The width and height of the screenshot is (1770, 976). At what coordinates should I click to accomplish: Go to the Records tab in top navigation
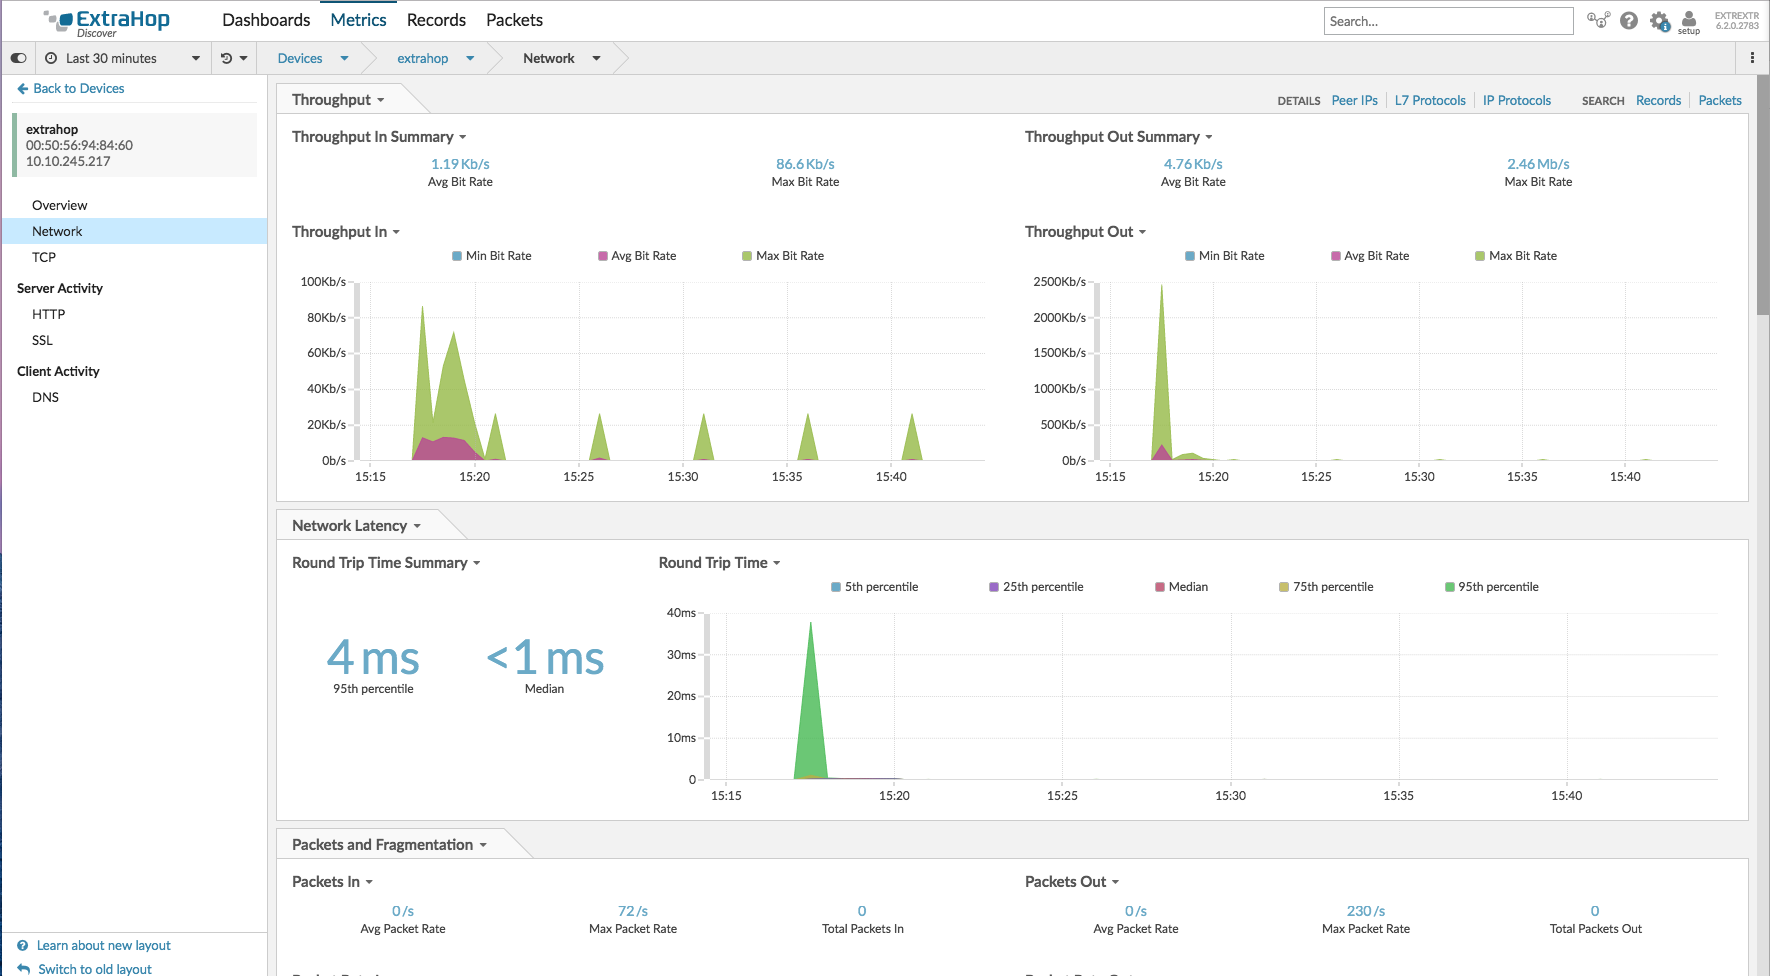436,20
